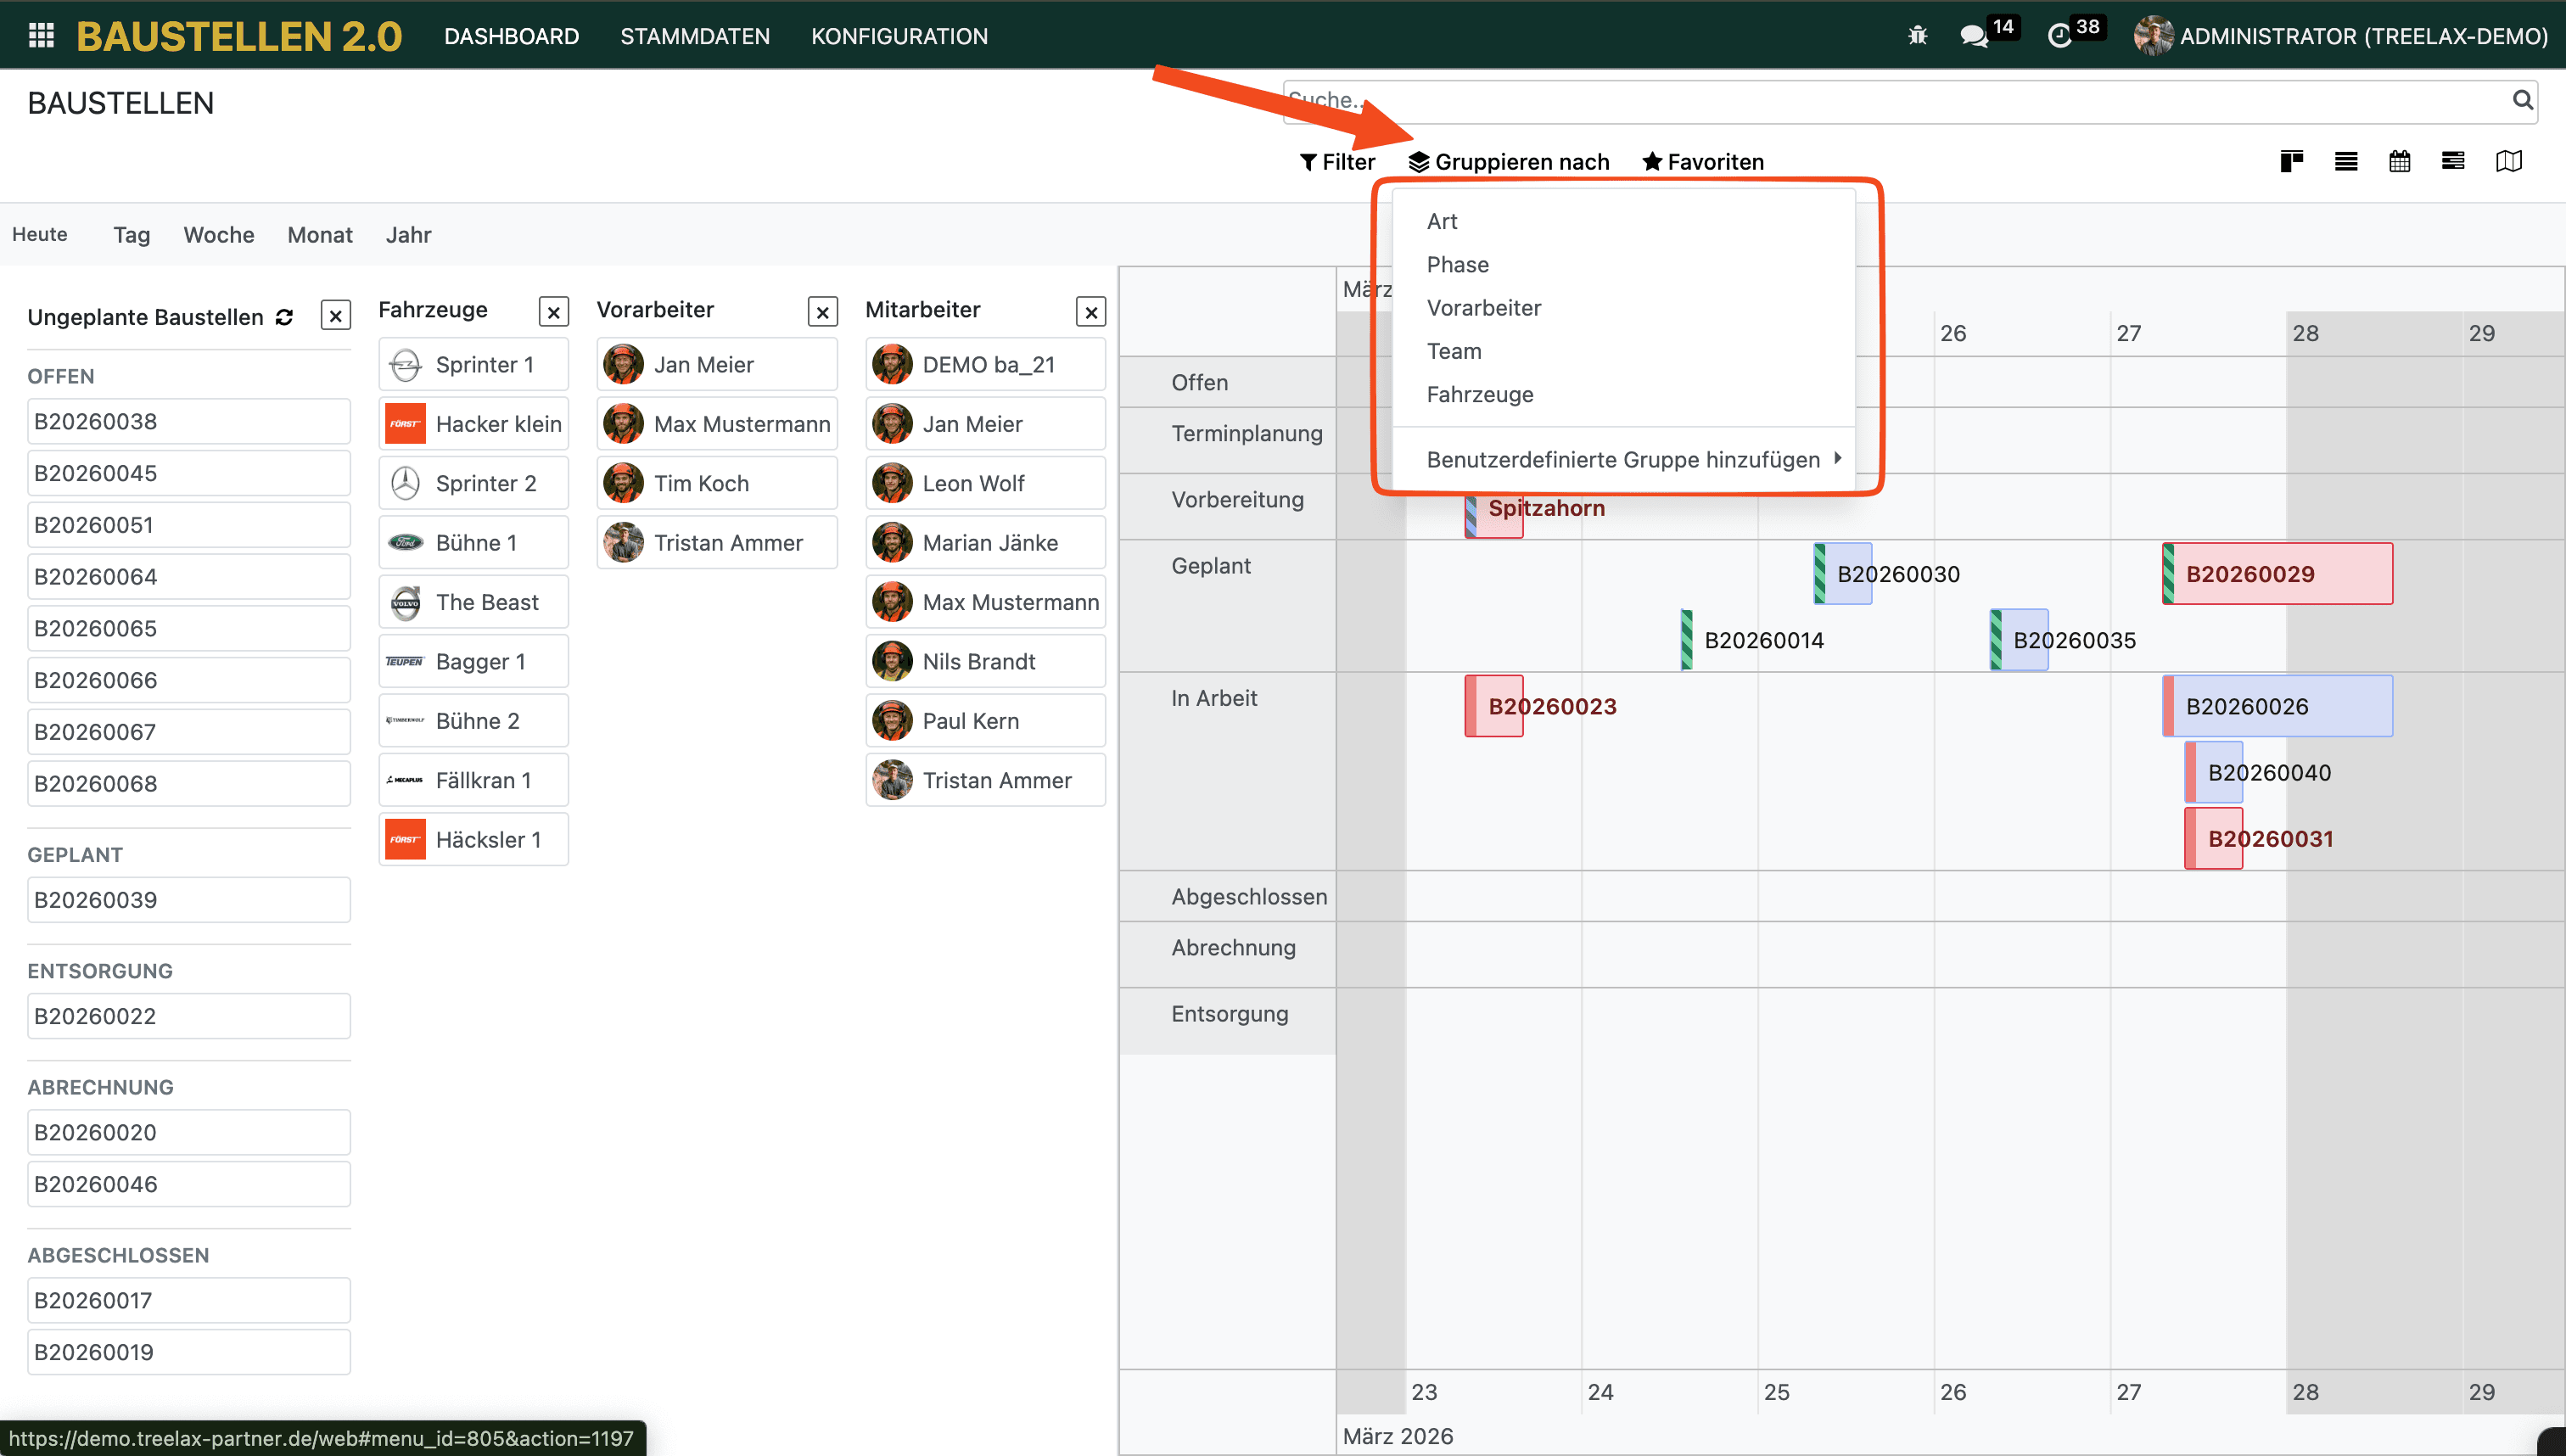Screen dimensions: 2566x1456
Task: Close the Fahrzeuge column
Action: (x=553, y=312)
